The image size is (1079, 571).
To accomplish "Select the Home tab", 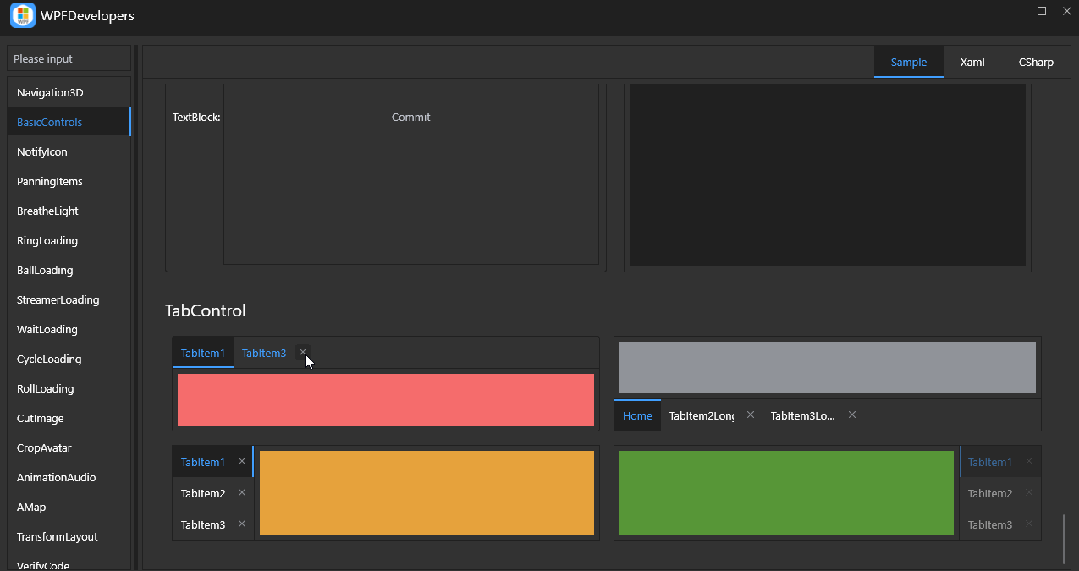I will point(637,416).
